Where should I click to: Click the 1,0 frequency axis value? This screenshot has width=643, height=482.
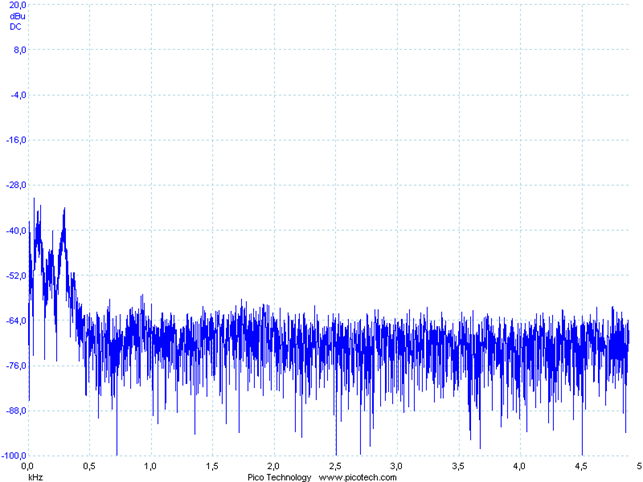click(150, 466)
